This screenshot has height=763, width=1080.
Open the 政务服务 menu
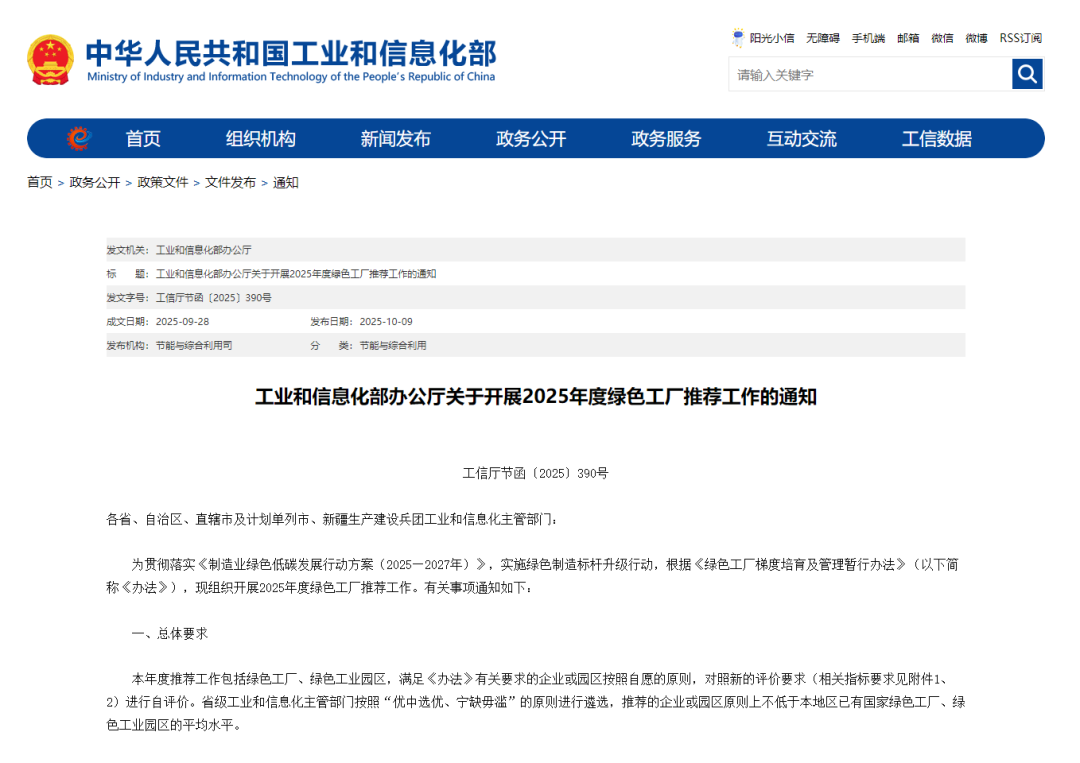[666, 139]
